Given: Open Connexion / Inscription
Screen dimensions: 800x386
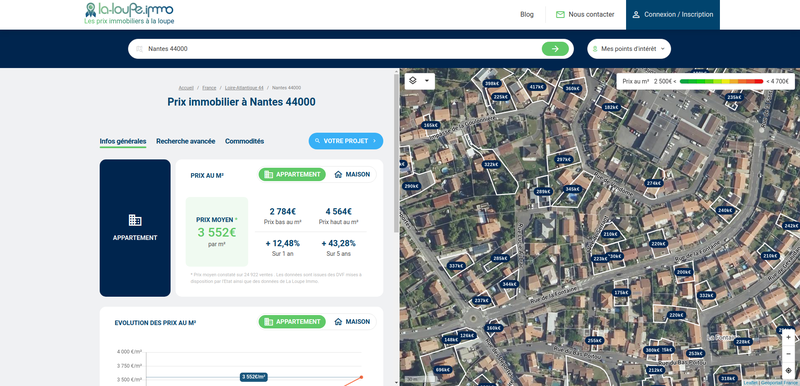Looking at the screenshot, I should pyautogui.click(x=673, y=15).
